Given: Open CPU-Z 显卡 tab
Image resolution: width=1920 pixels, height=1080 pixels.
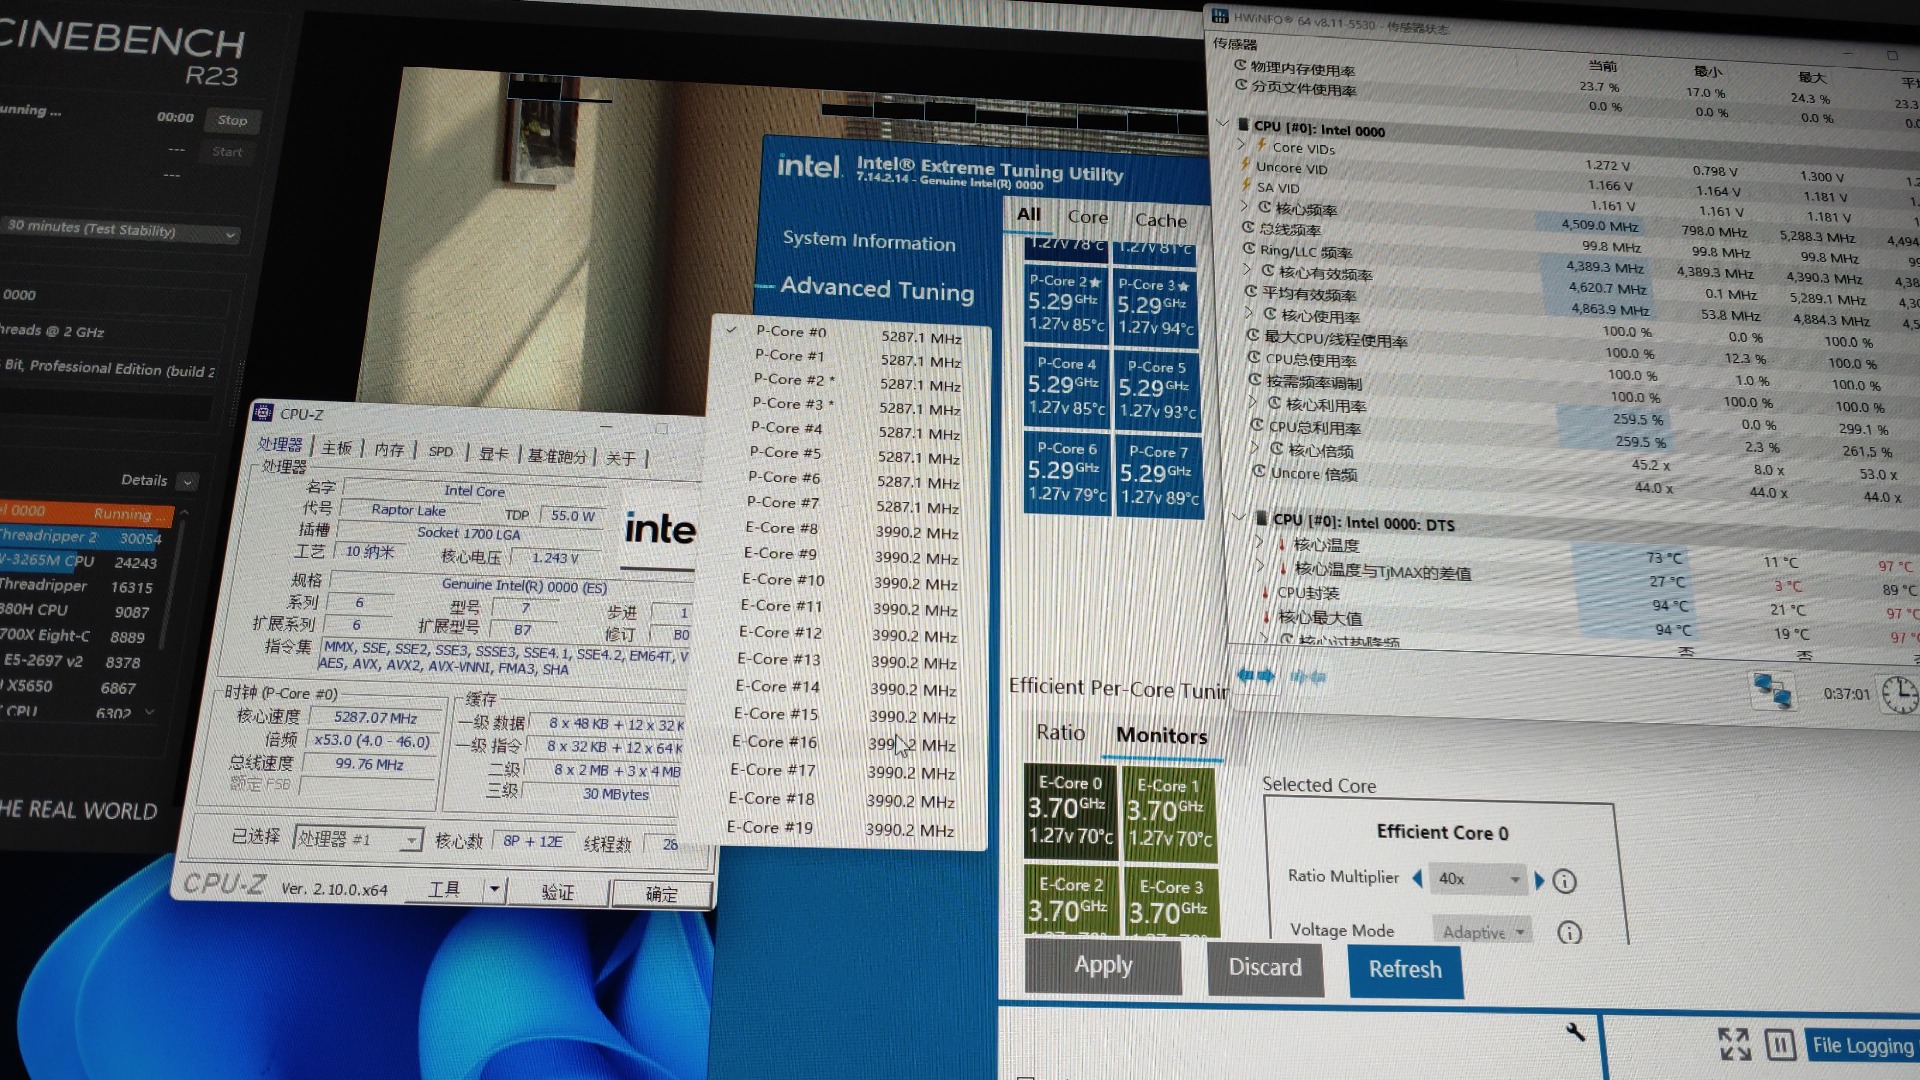Looking at the screenshot, I should [493, 454].
